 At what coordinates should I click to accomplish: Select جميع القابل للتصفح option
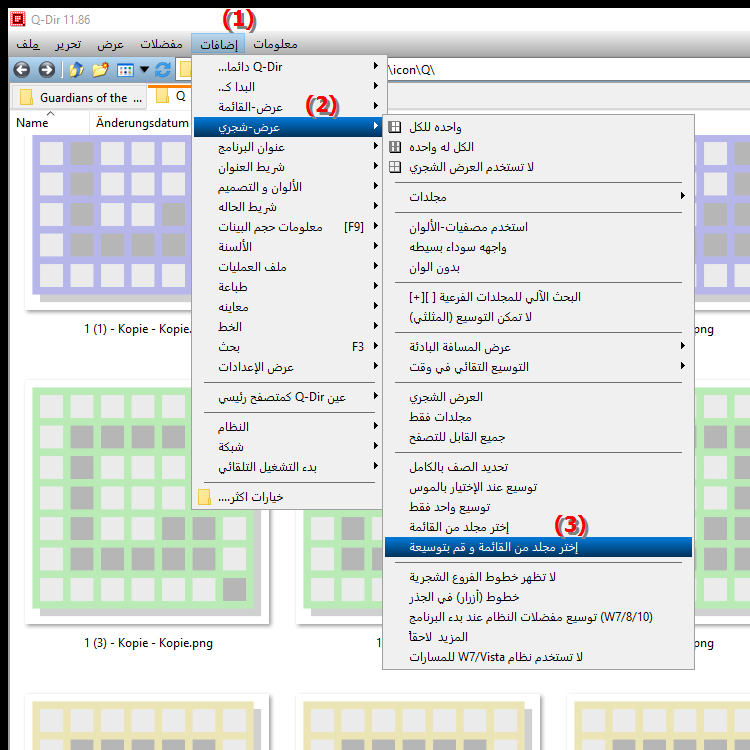click(538, 437)
